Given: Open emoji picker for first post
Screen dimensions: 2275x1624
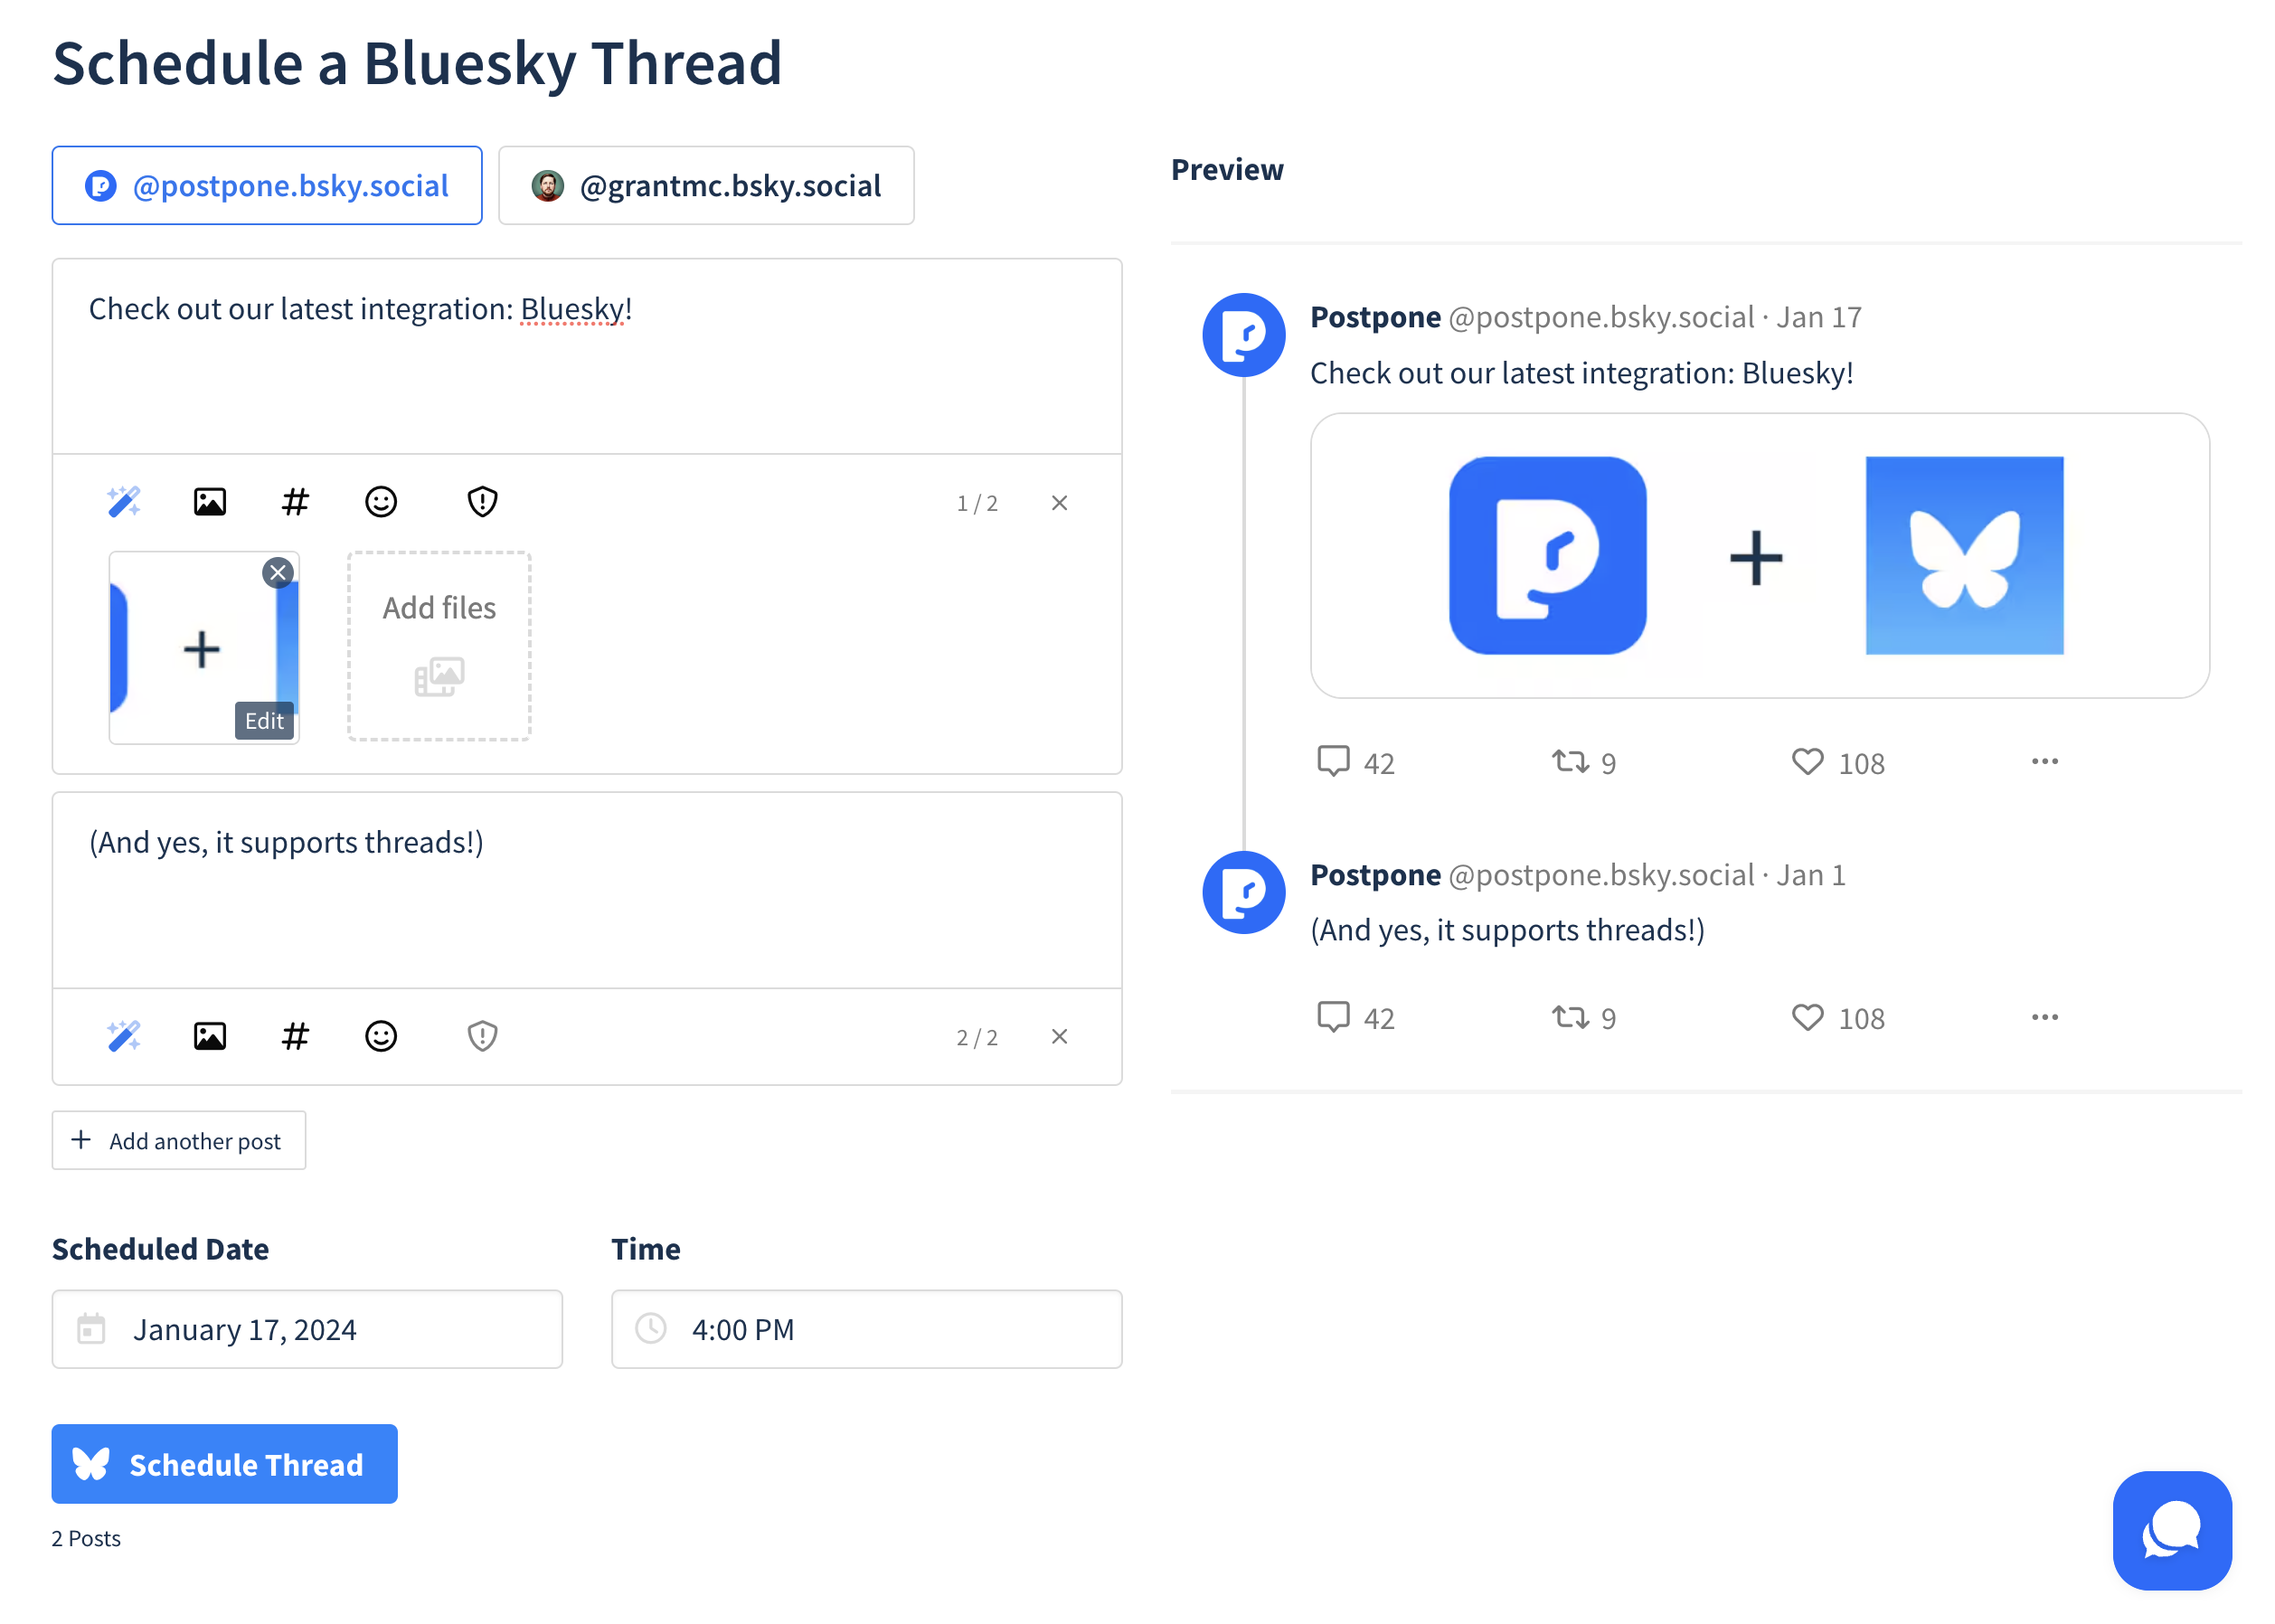Looking at the screenshot, I should (x=381, y=501).
